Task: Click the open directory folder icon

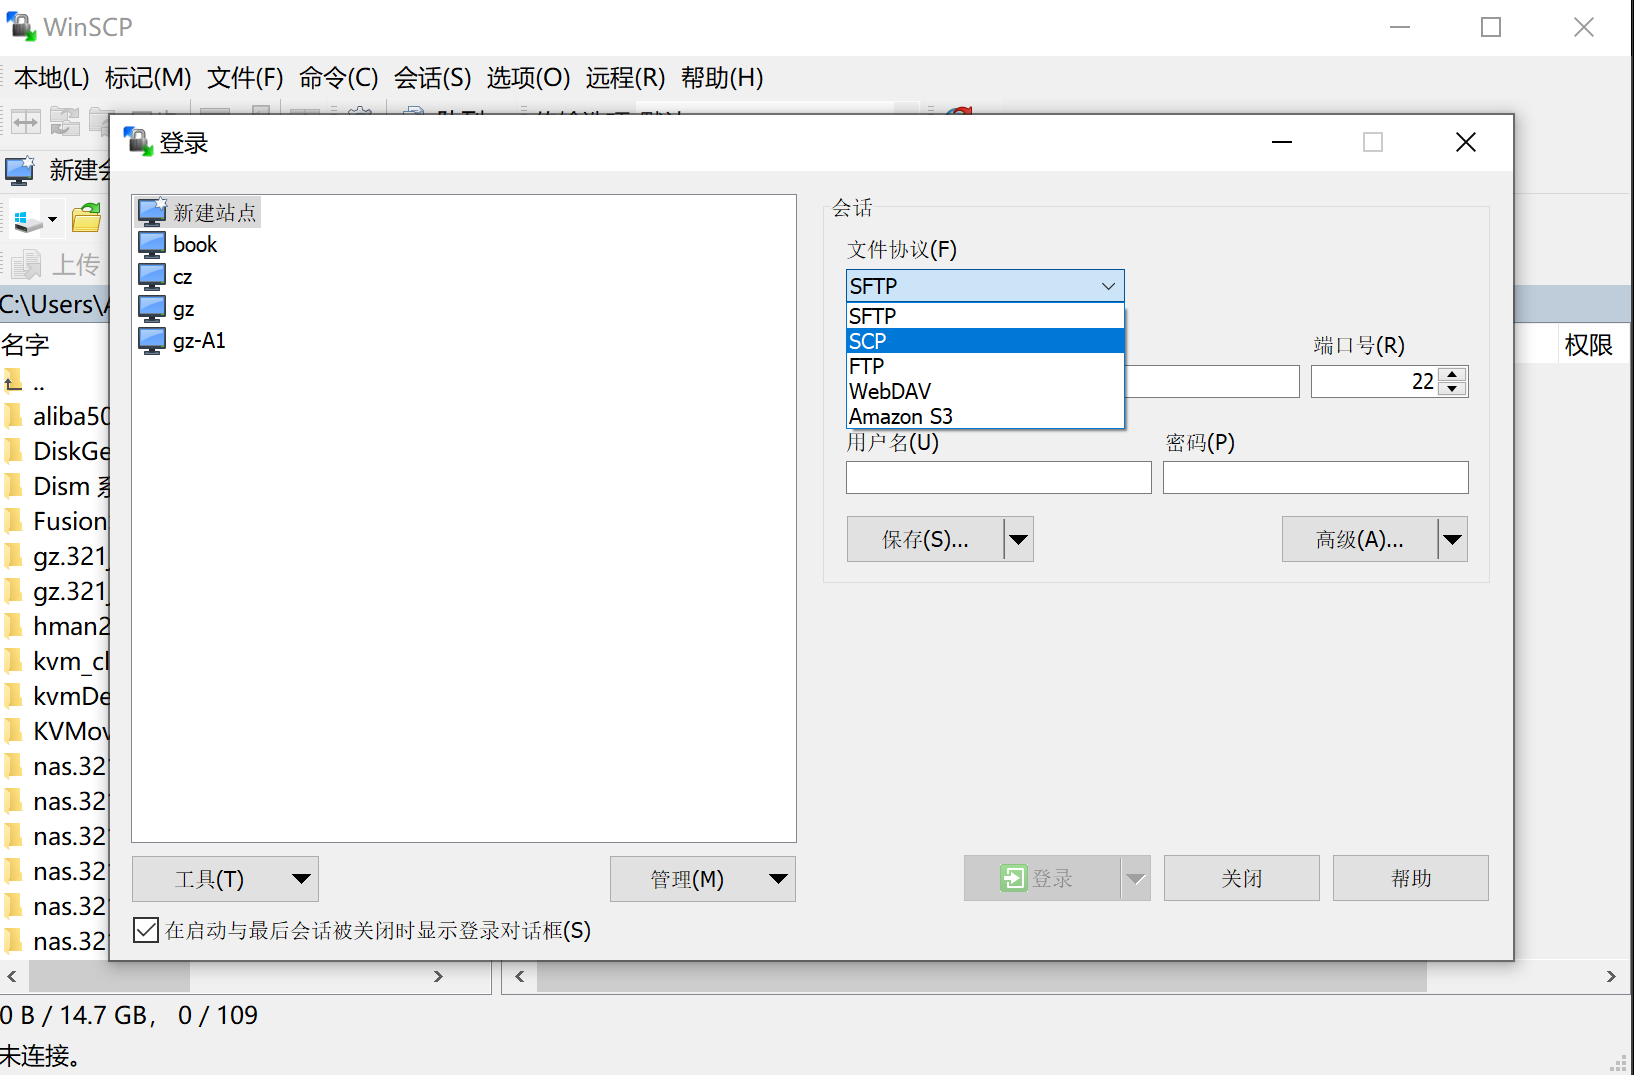Action: coord(87,217)
